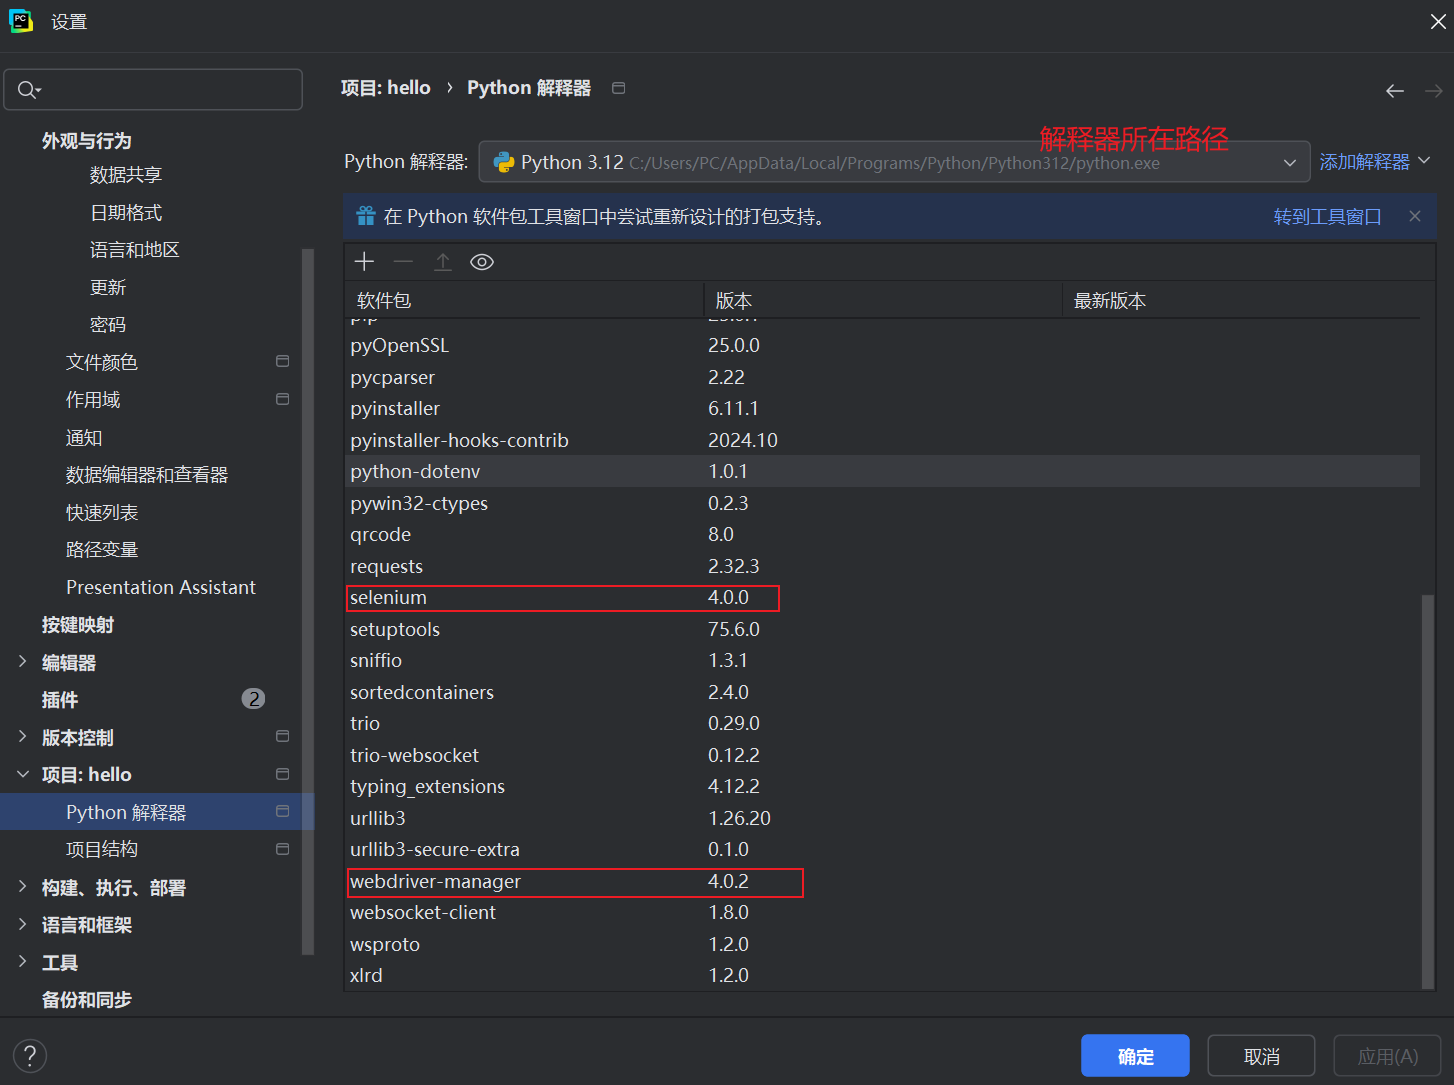The width and height of the screenshot is (1454, 1085).
Task: Select the xlrd package row
Action: click(x=882, y=976)
